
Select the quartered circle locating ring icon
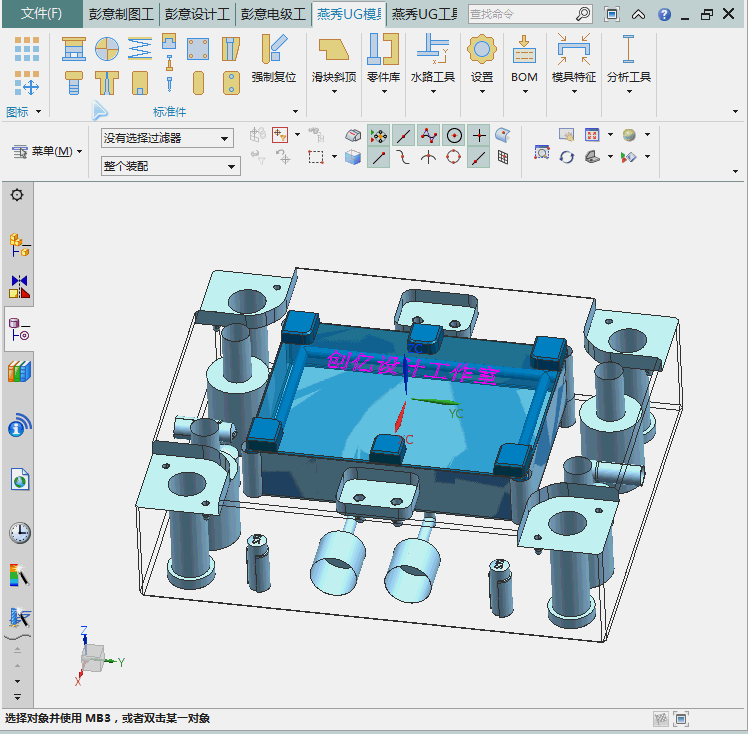[x=107, y=49]
